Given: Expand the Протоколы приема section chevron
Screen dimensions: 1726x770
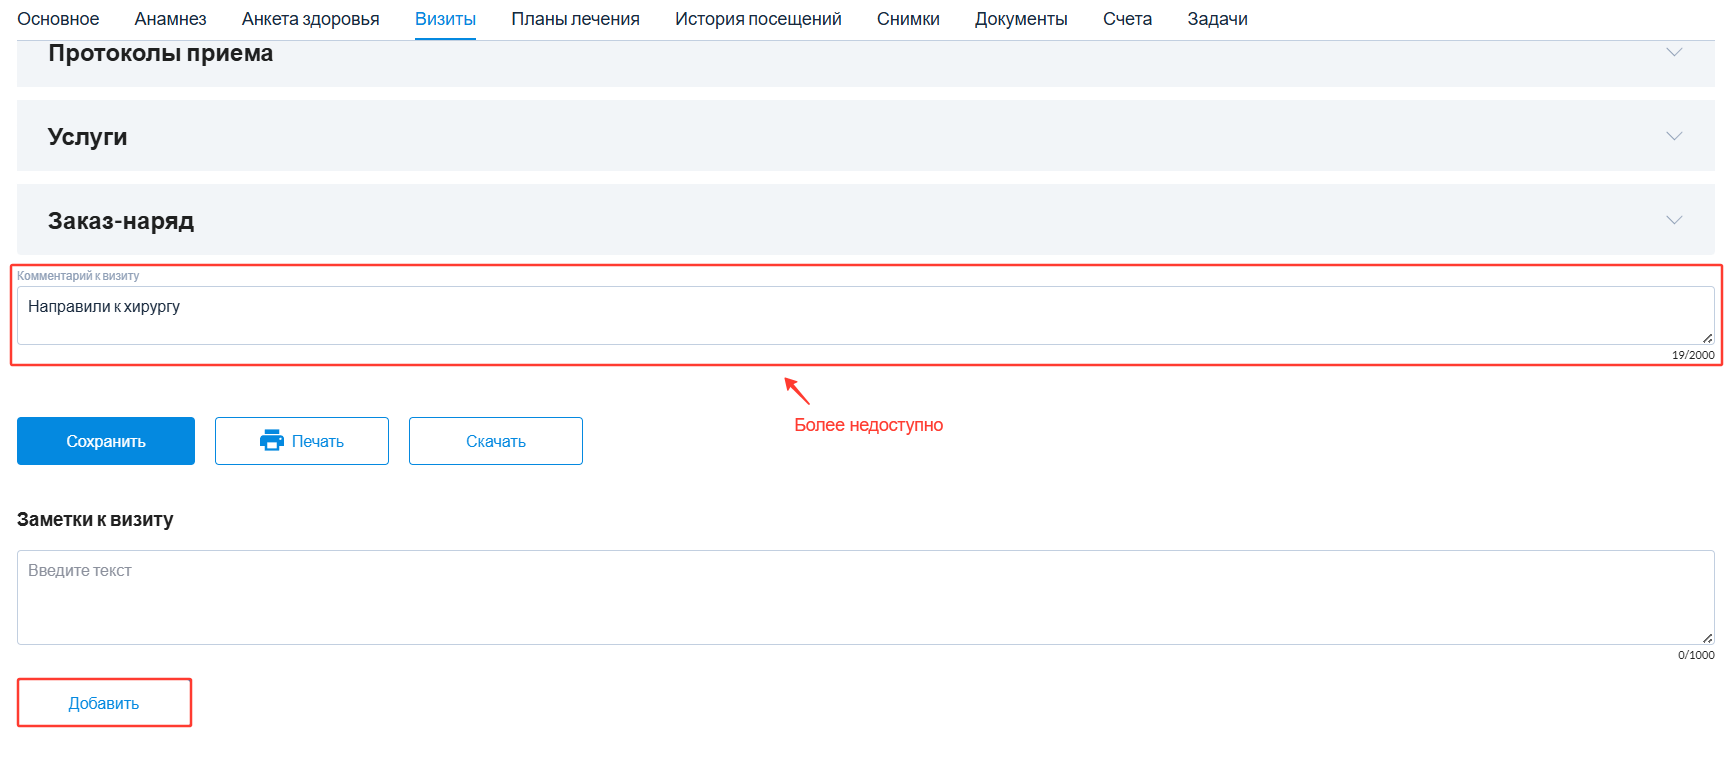Looking at the screenshot, I should tap(1674, 52).
